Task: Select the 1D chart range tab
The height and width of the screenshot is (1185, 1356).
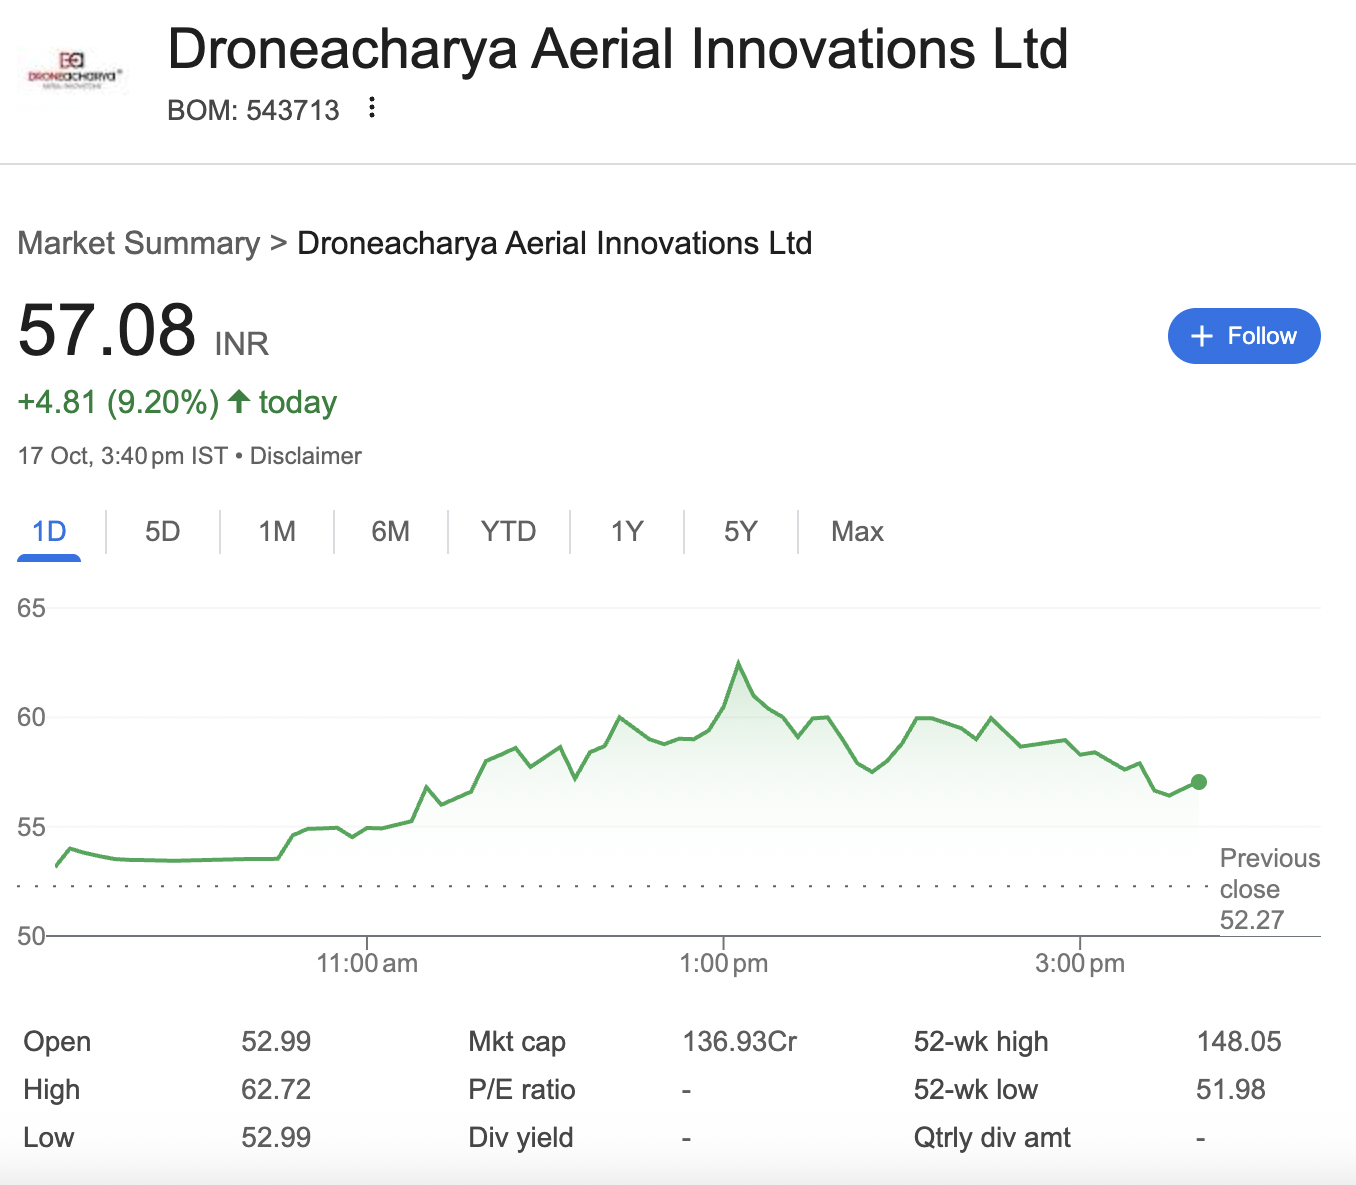Action: (x=49, y=531)
